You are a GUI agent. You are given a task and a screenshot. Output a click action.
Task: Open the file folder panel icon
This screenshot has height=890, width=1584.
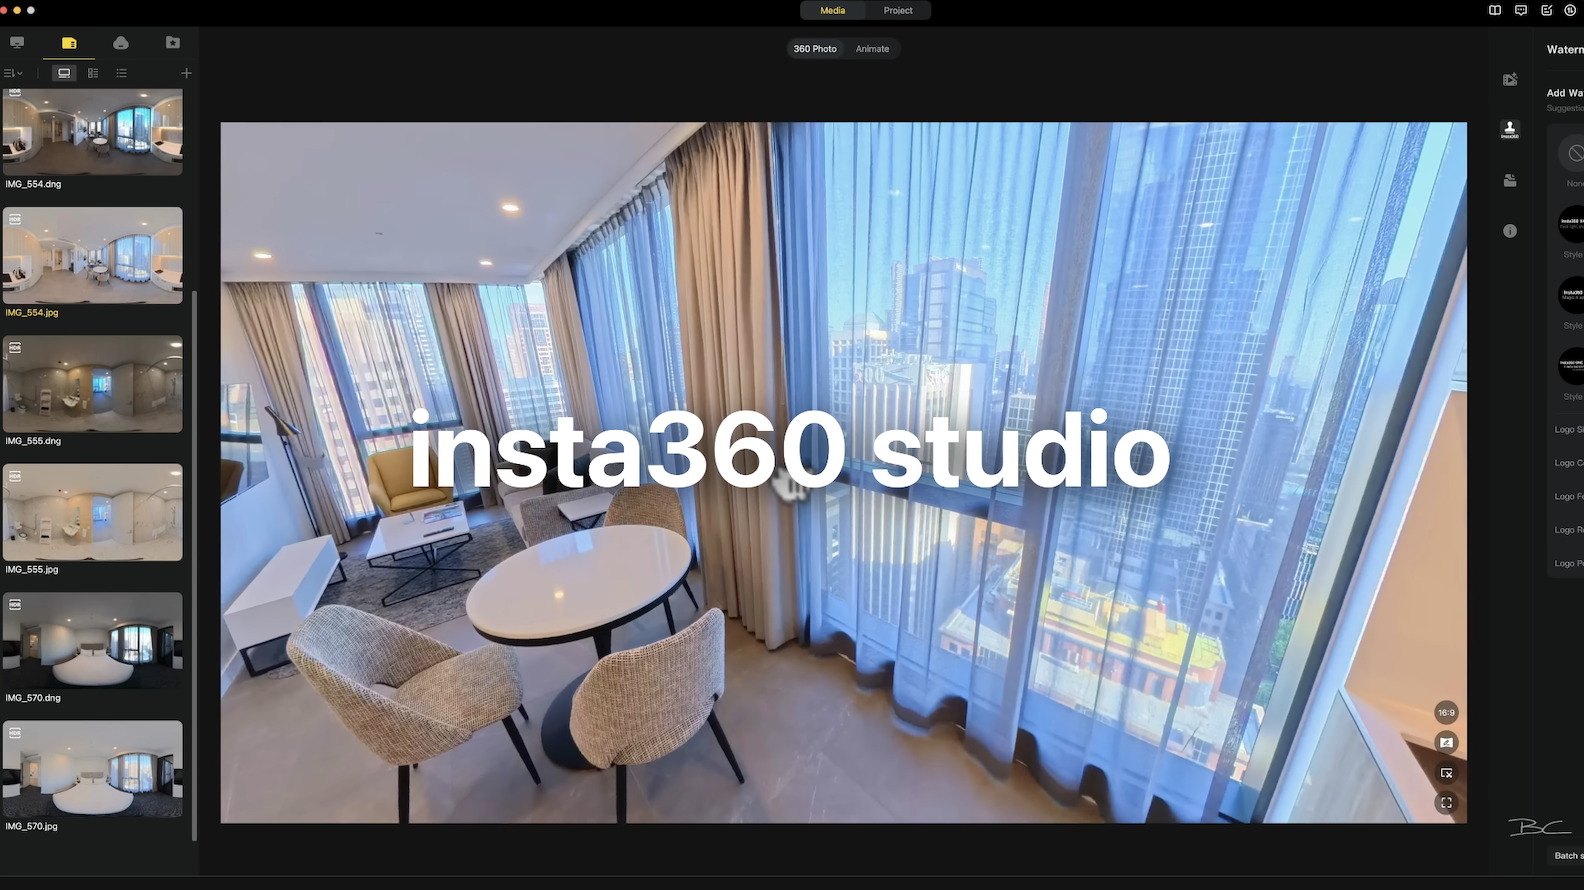(1510, 180)
